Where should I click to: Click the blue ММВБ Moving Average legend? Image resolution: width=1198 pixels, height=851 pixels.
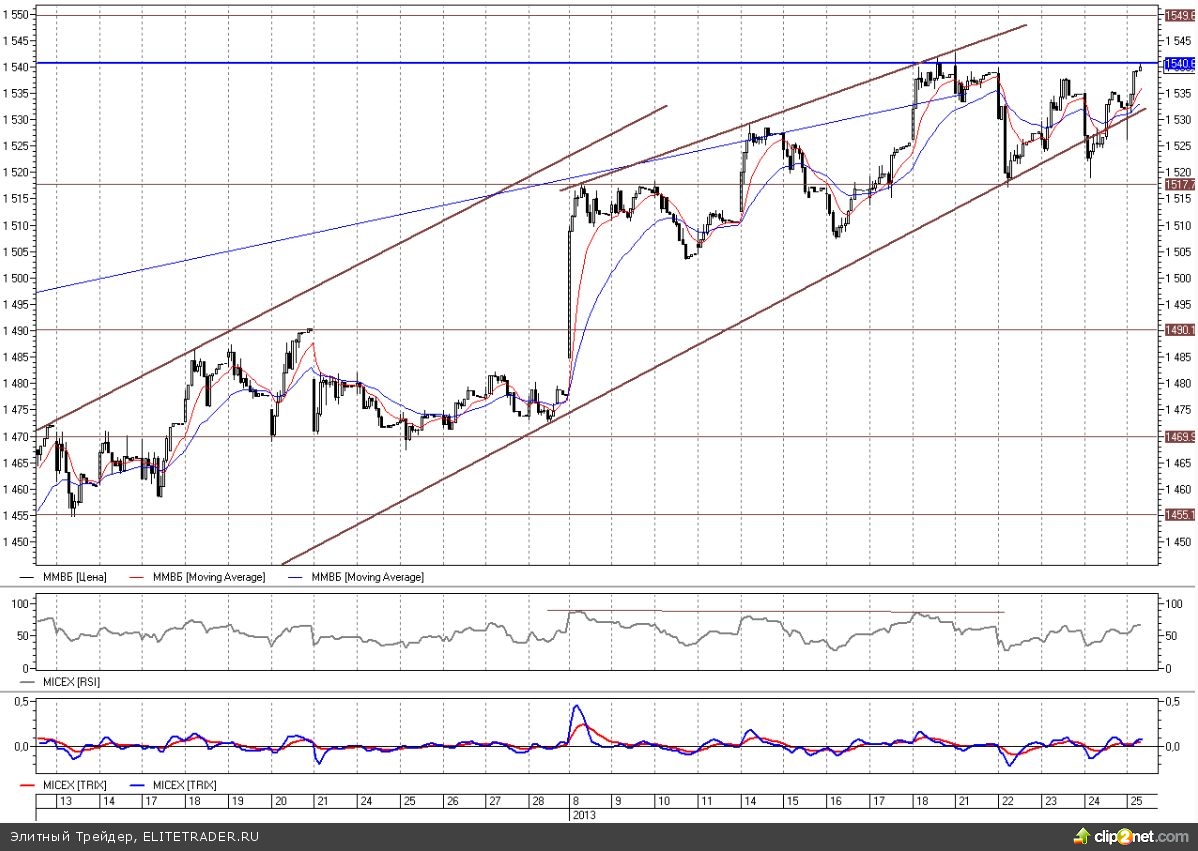tap(366, 577)
